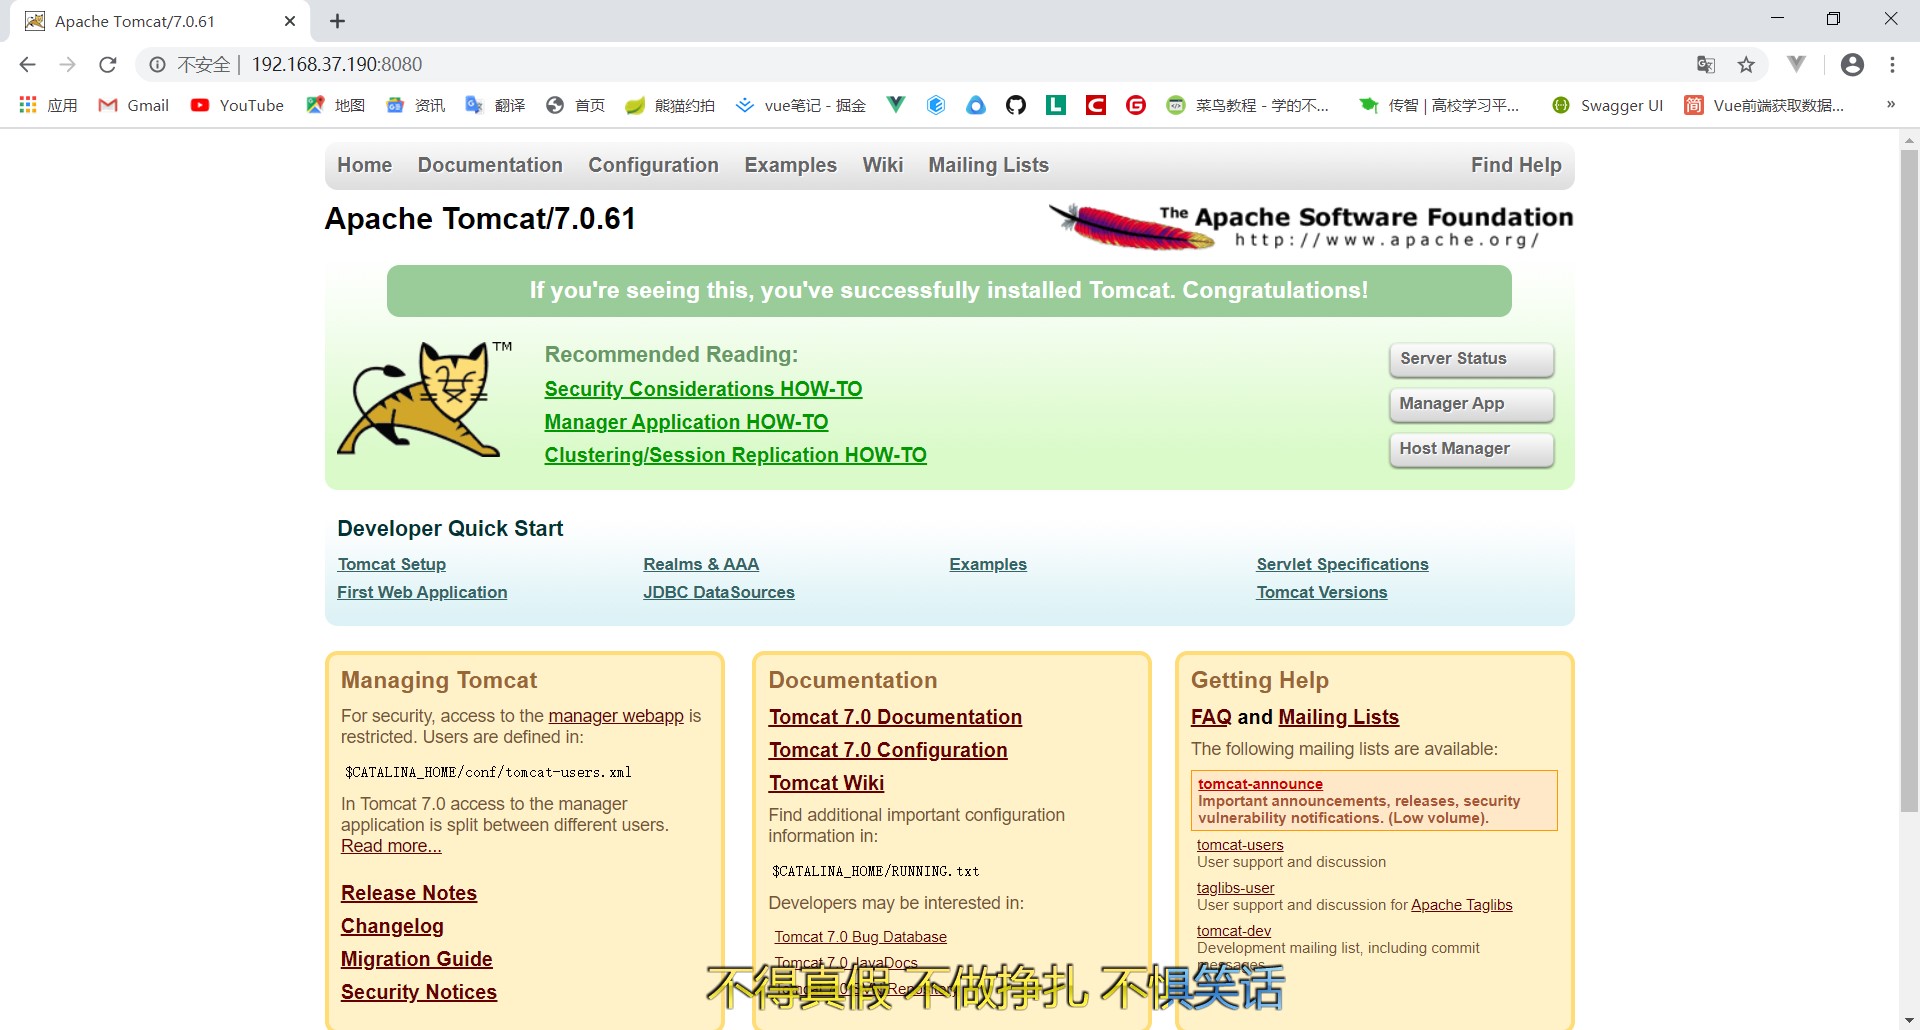Open the First Web Application link
The width and height of the screenshot is (1920, 1030).
click(x=422, y=592)
